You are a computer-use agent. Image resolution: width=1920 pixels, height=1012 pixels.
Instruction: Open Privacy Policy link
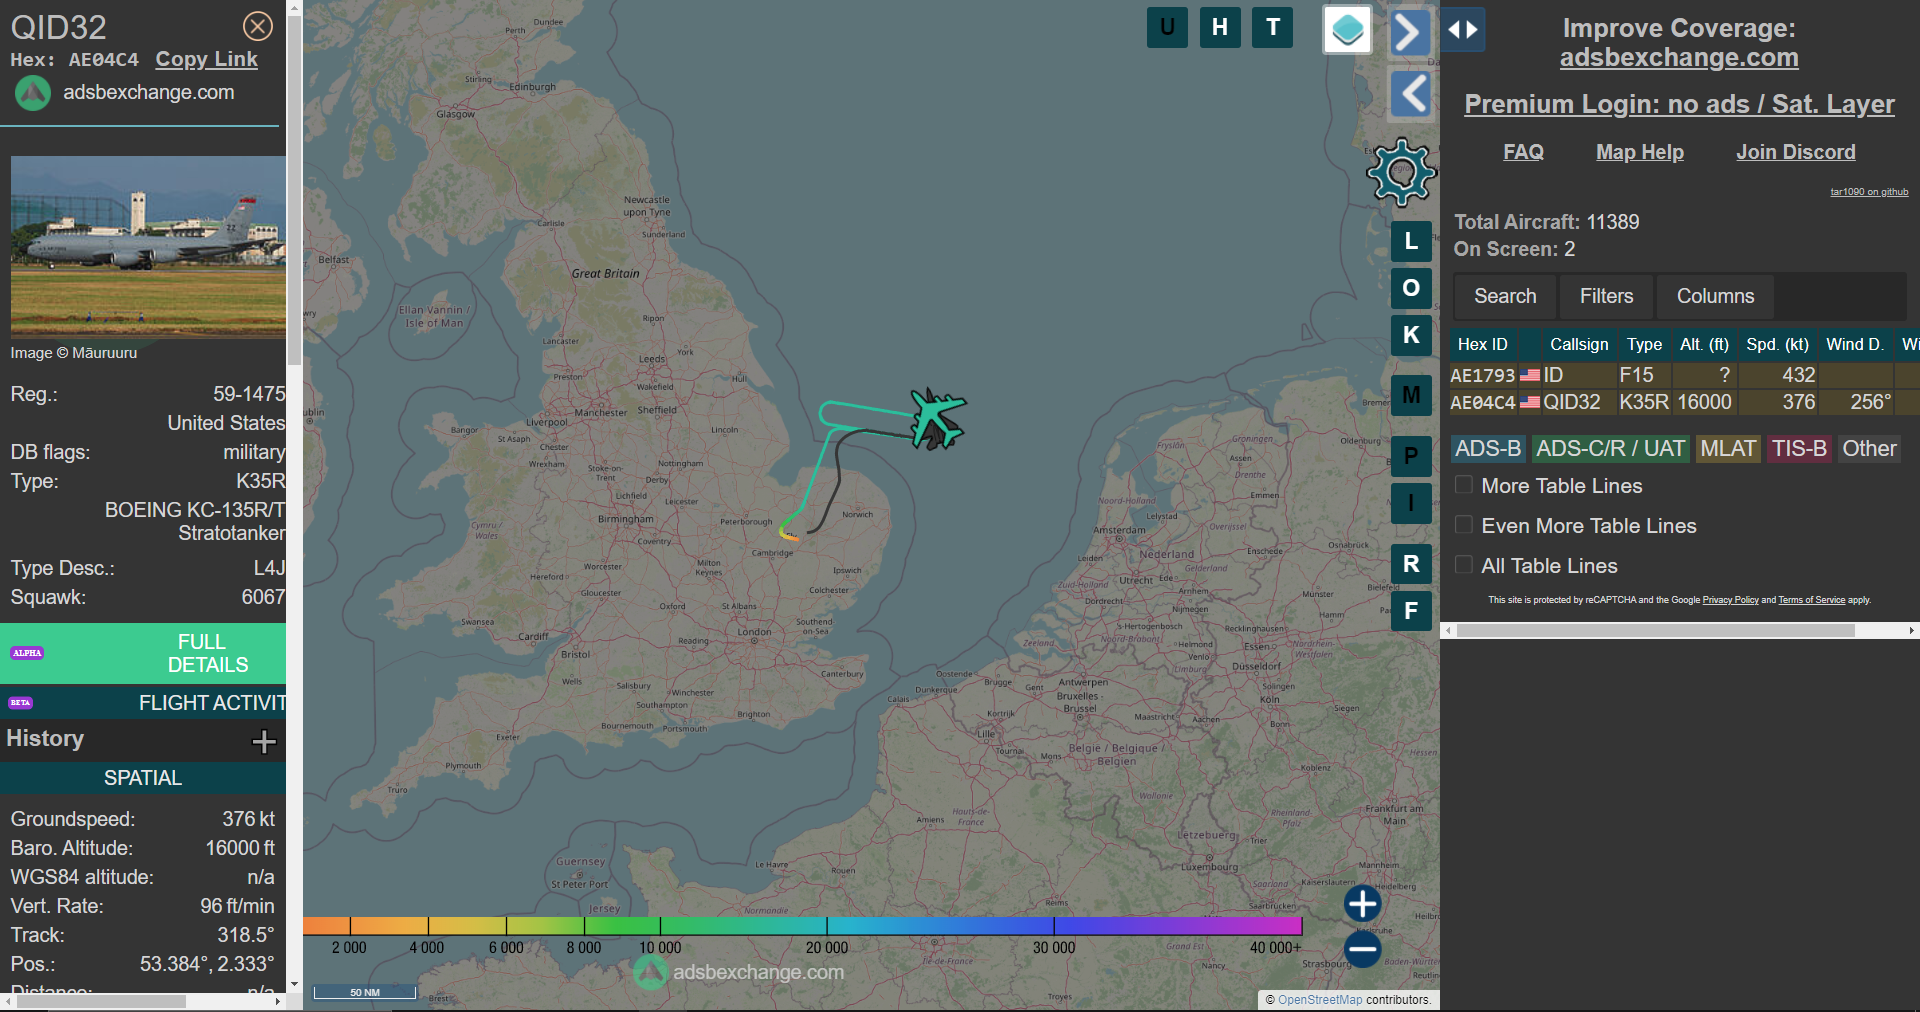(1730, 600)
